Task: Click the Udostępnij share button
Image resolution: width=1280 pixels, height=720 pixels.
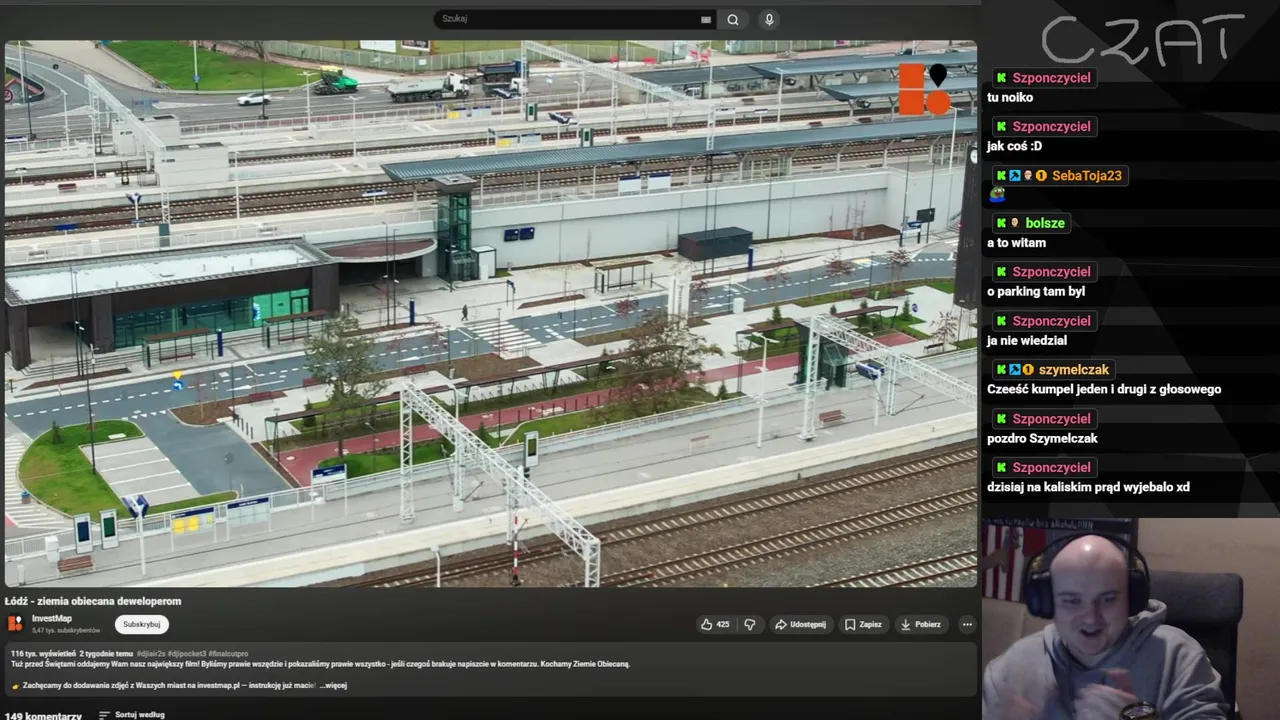Action: (x=800, y=624)
